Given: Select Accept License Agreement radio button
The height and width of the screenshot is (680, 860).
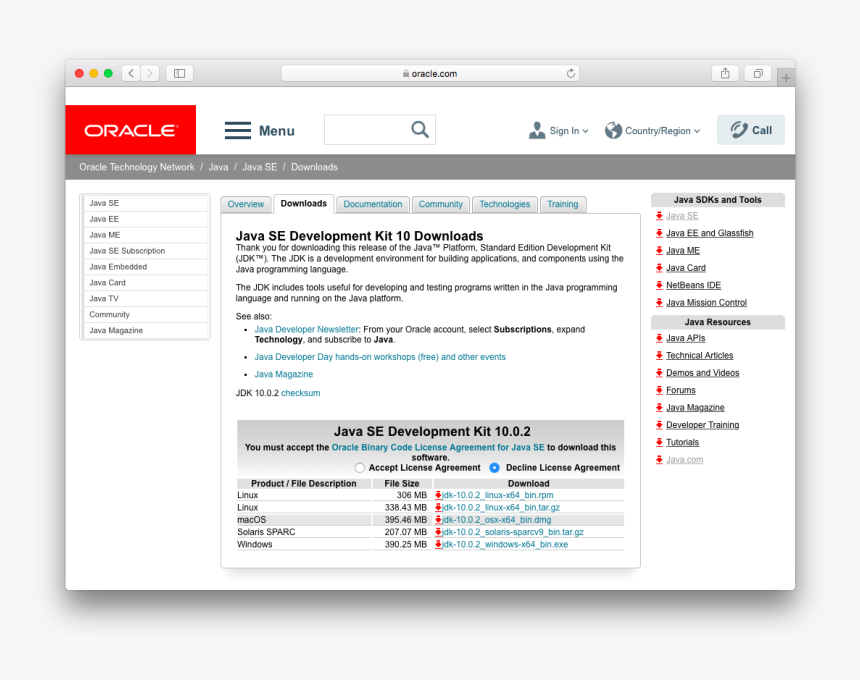Looking at the screenshot, I should tap(360, 468).
